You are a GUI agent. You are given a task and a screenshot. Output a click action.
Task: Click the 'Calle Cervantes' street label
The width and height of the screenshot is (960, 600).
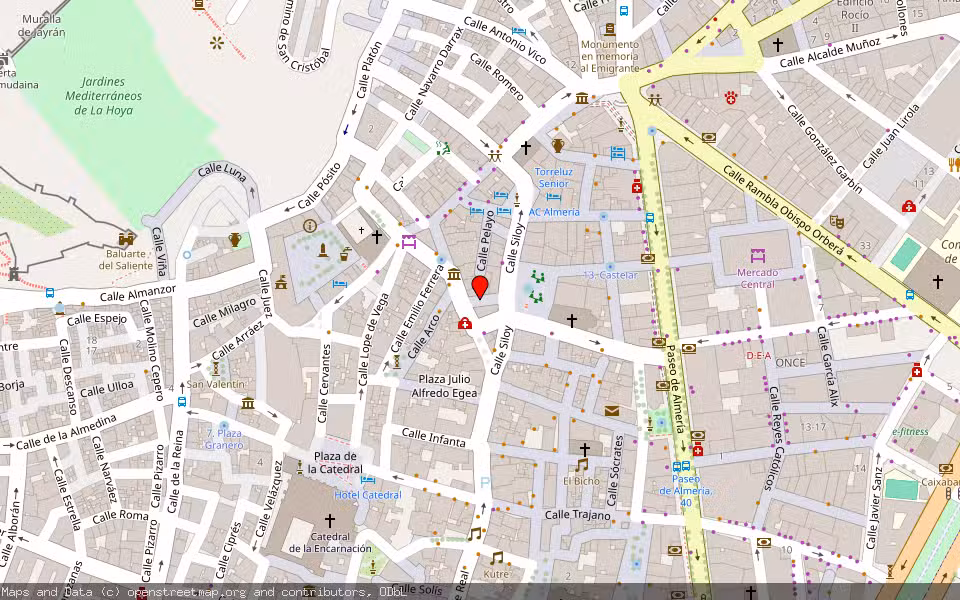324,383
